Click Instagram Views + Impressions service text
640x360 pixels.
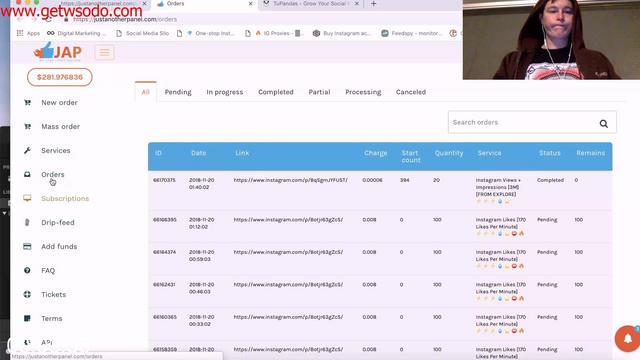pyautogui.click(x=498, y=187)
